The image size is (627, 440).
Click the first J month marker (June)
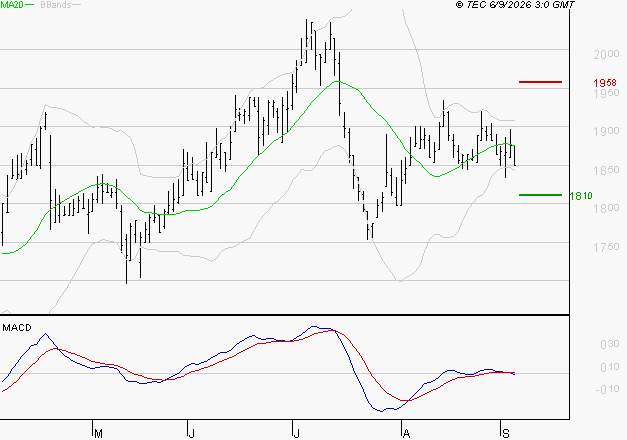192,434
